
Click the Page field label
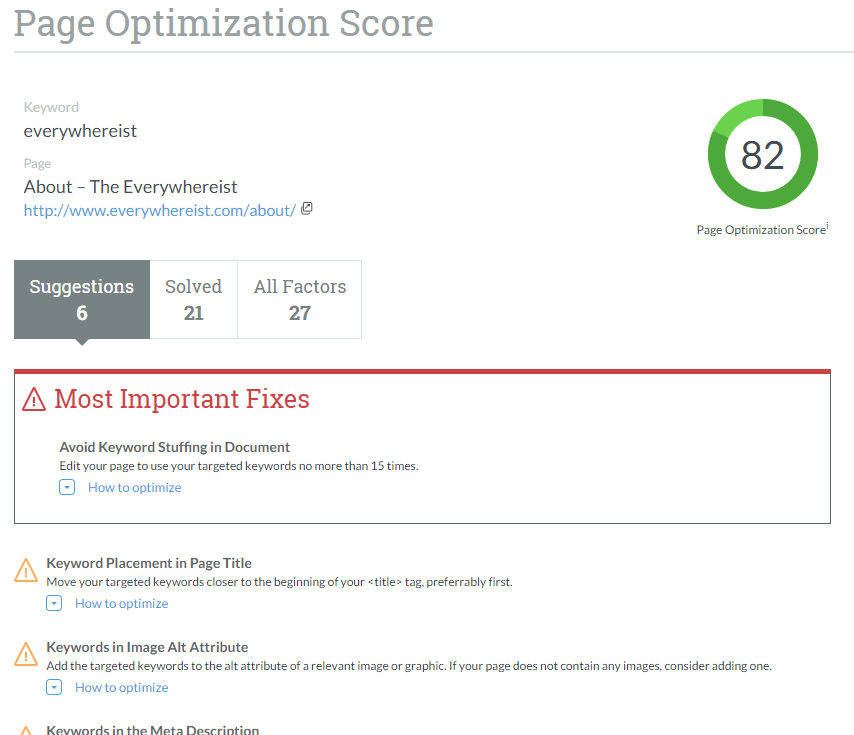[x=37, y=163]
